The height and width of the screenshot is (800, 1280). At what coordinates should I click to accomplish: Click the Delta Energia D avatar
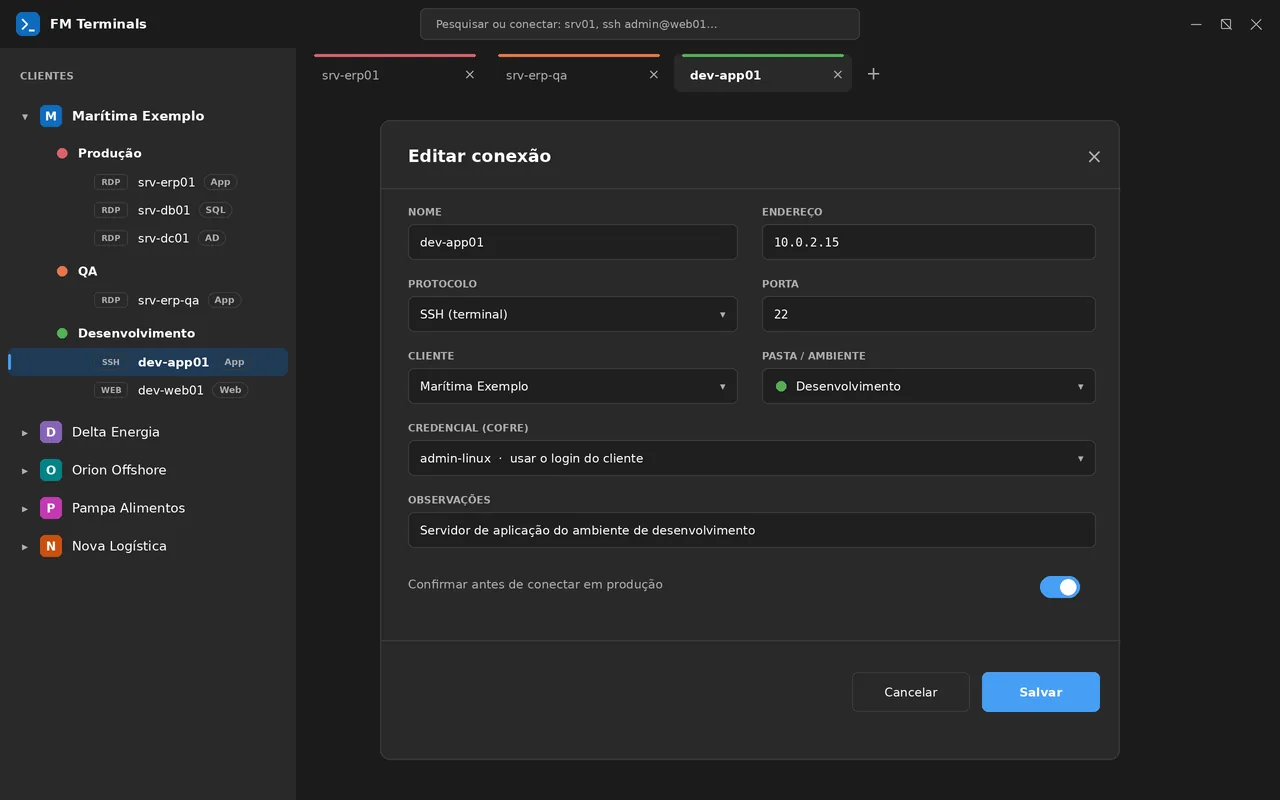click(51, 432)
